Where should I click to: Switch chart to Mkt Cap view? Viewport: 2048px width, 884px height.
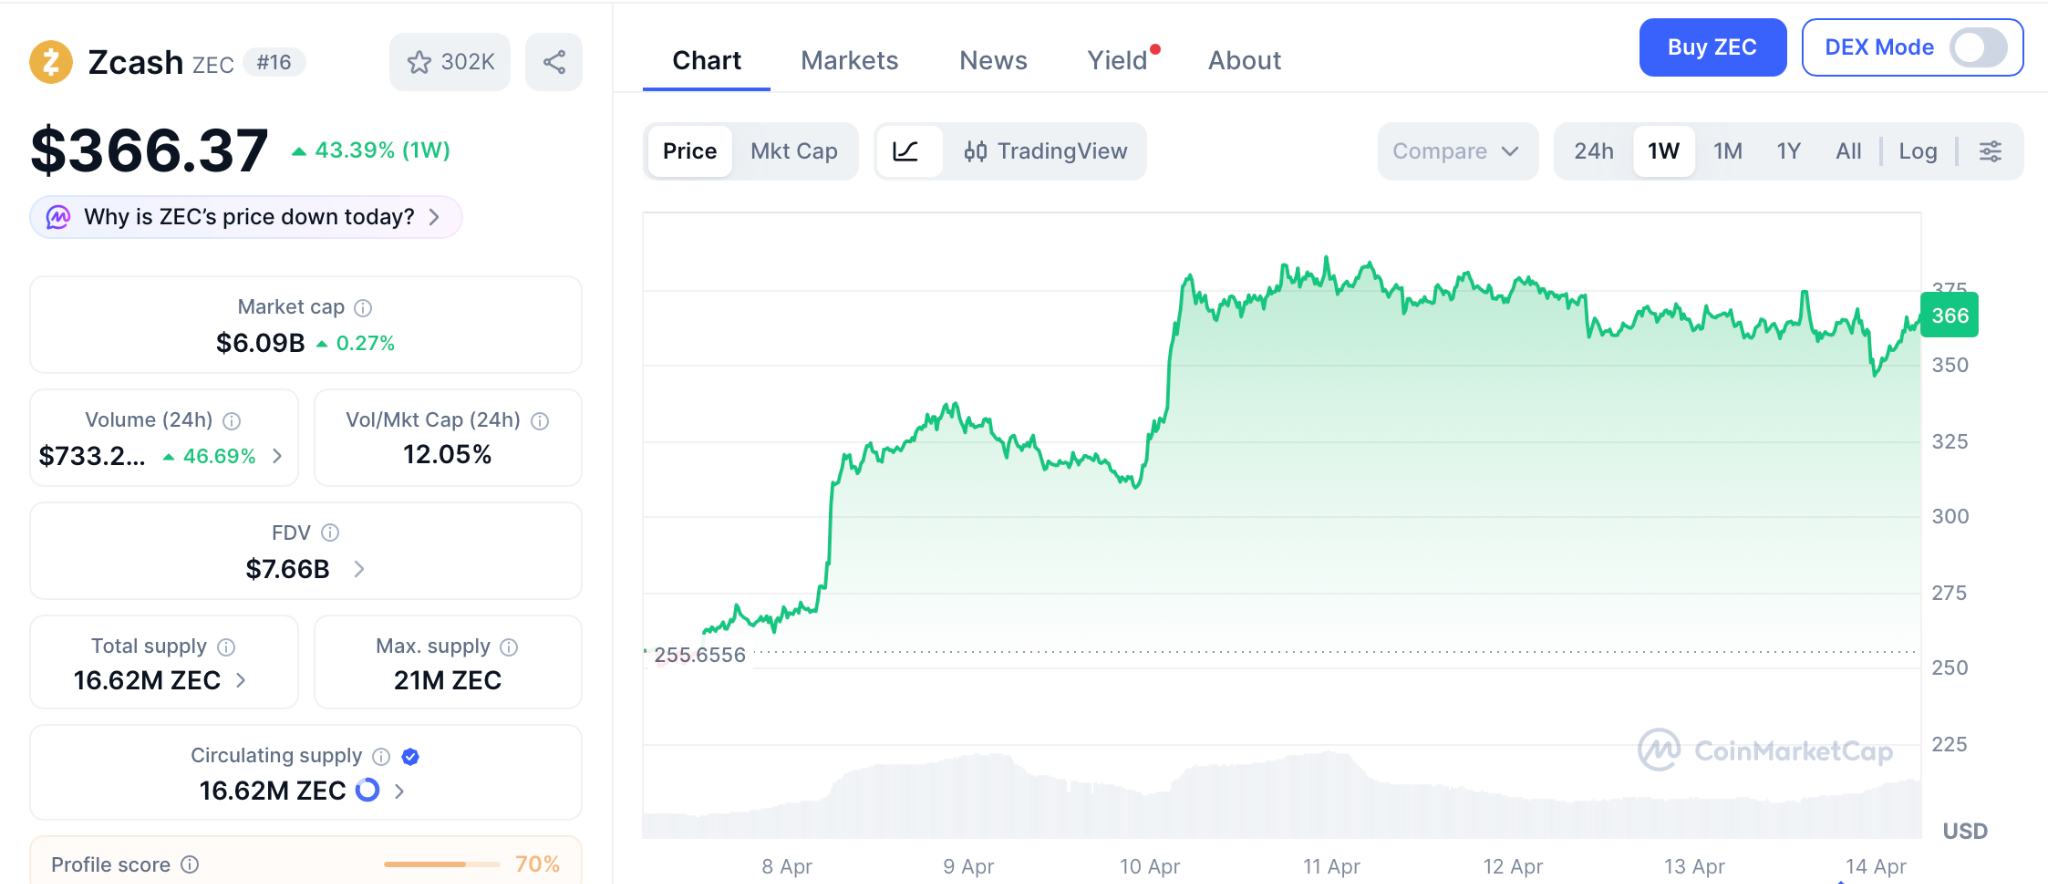794,151
